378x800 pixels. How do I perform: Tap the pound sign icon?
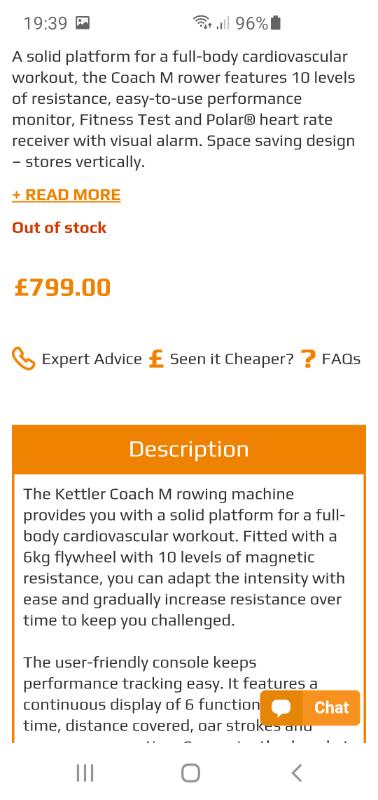(x=156, y=359)
